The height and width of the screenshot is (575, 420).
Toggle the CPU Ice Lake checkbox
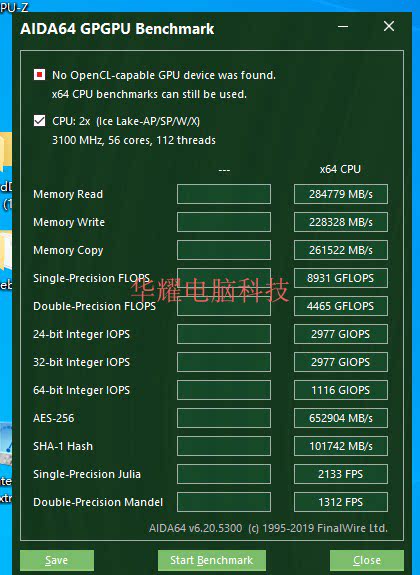pyautogui.click(x=39, y=121)
